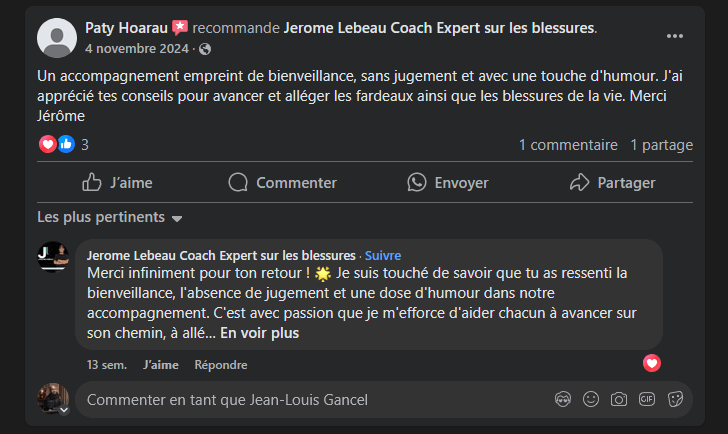Click the comment input field
This screenshot has height=434, width=728.
coord(300,399)
